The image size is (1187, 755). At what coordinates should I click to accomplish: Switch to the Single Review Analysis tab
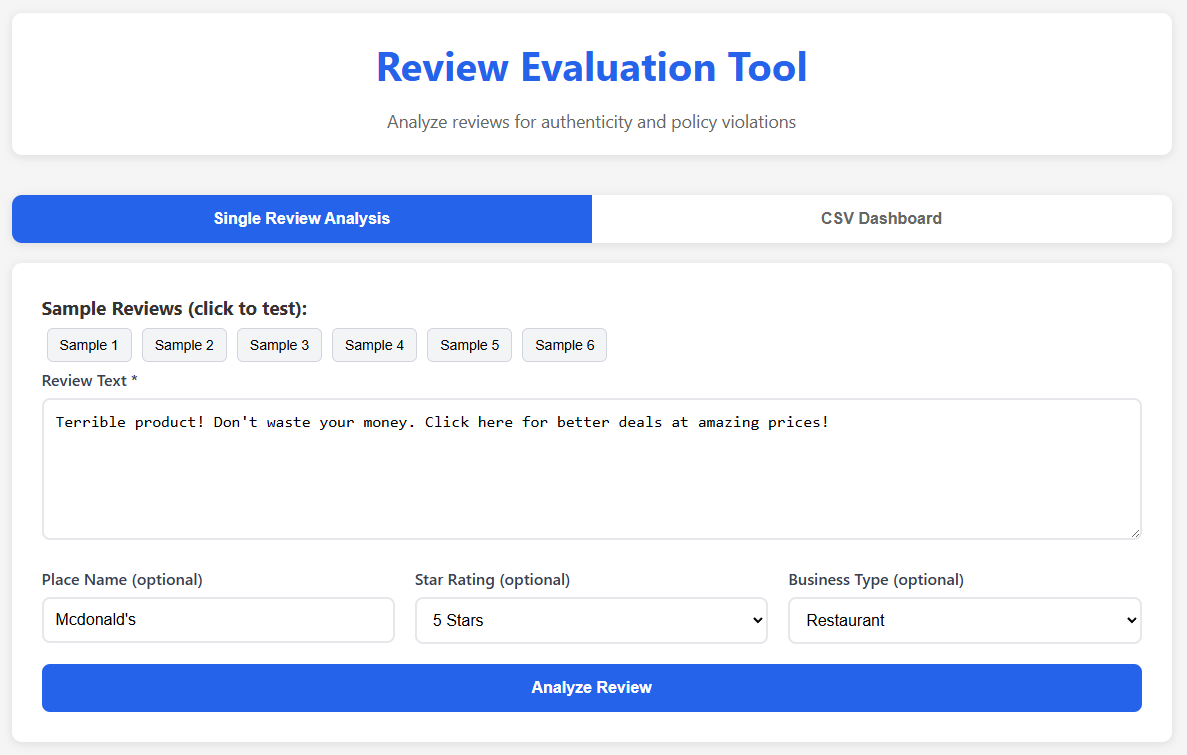[302, 219]
